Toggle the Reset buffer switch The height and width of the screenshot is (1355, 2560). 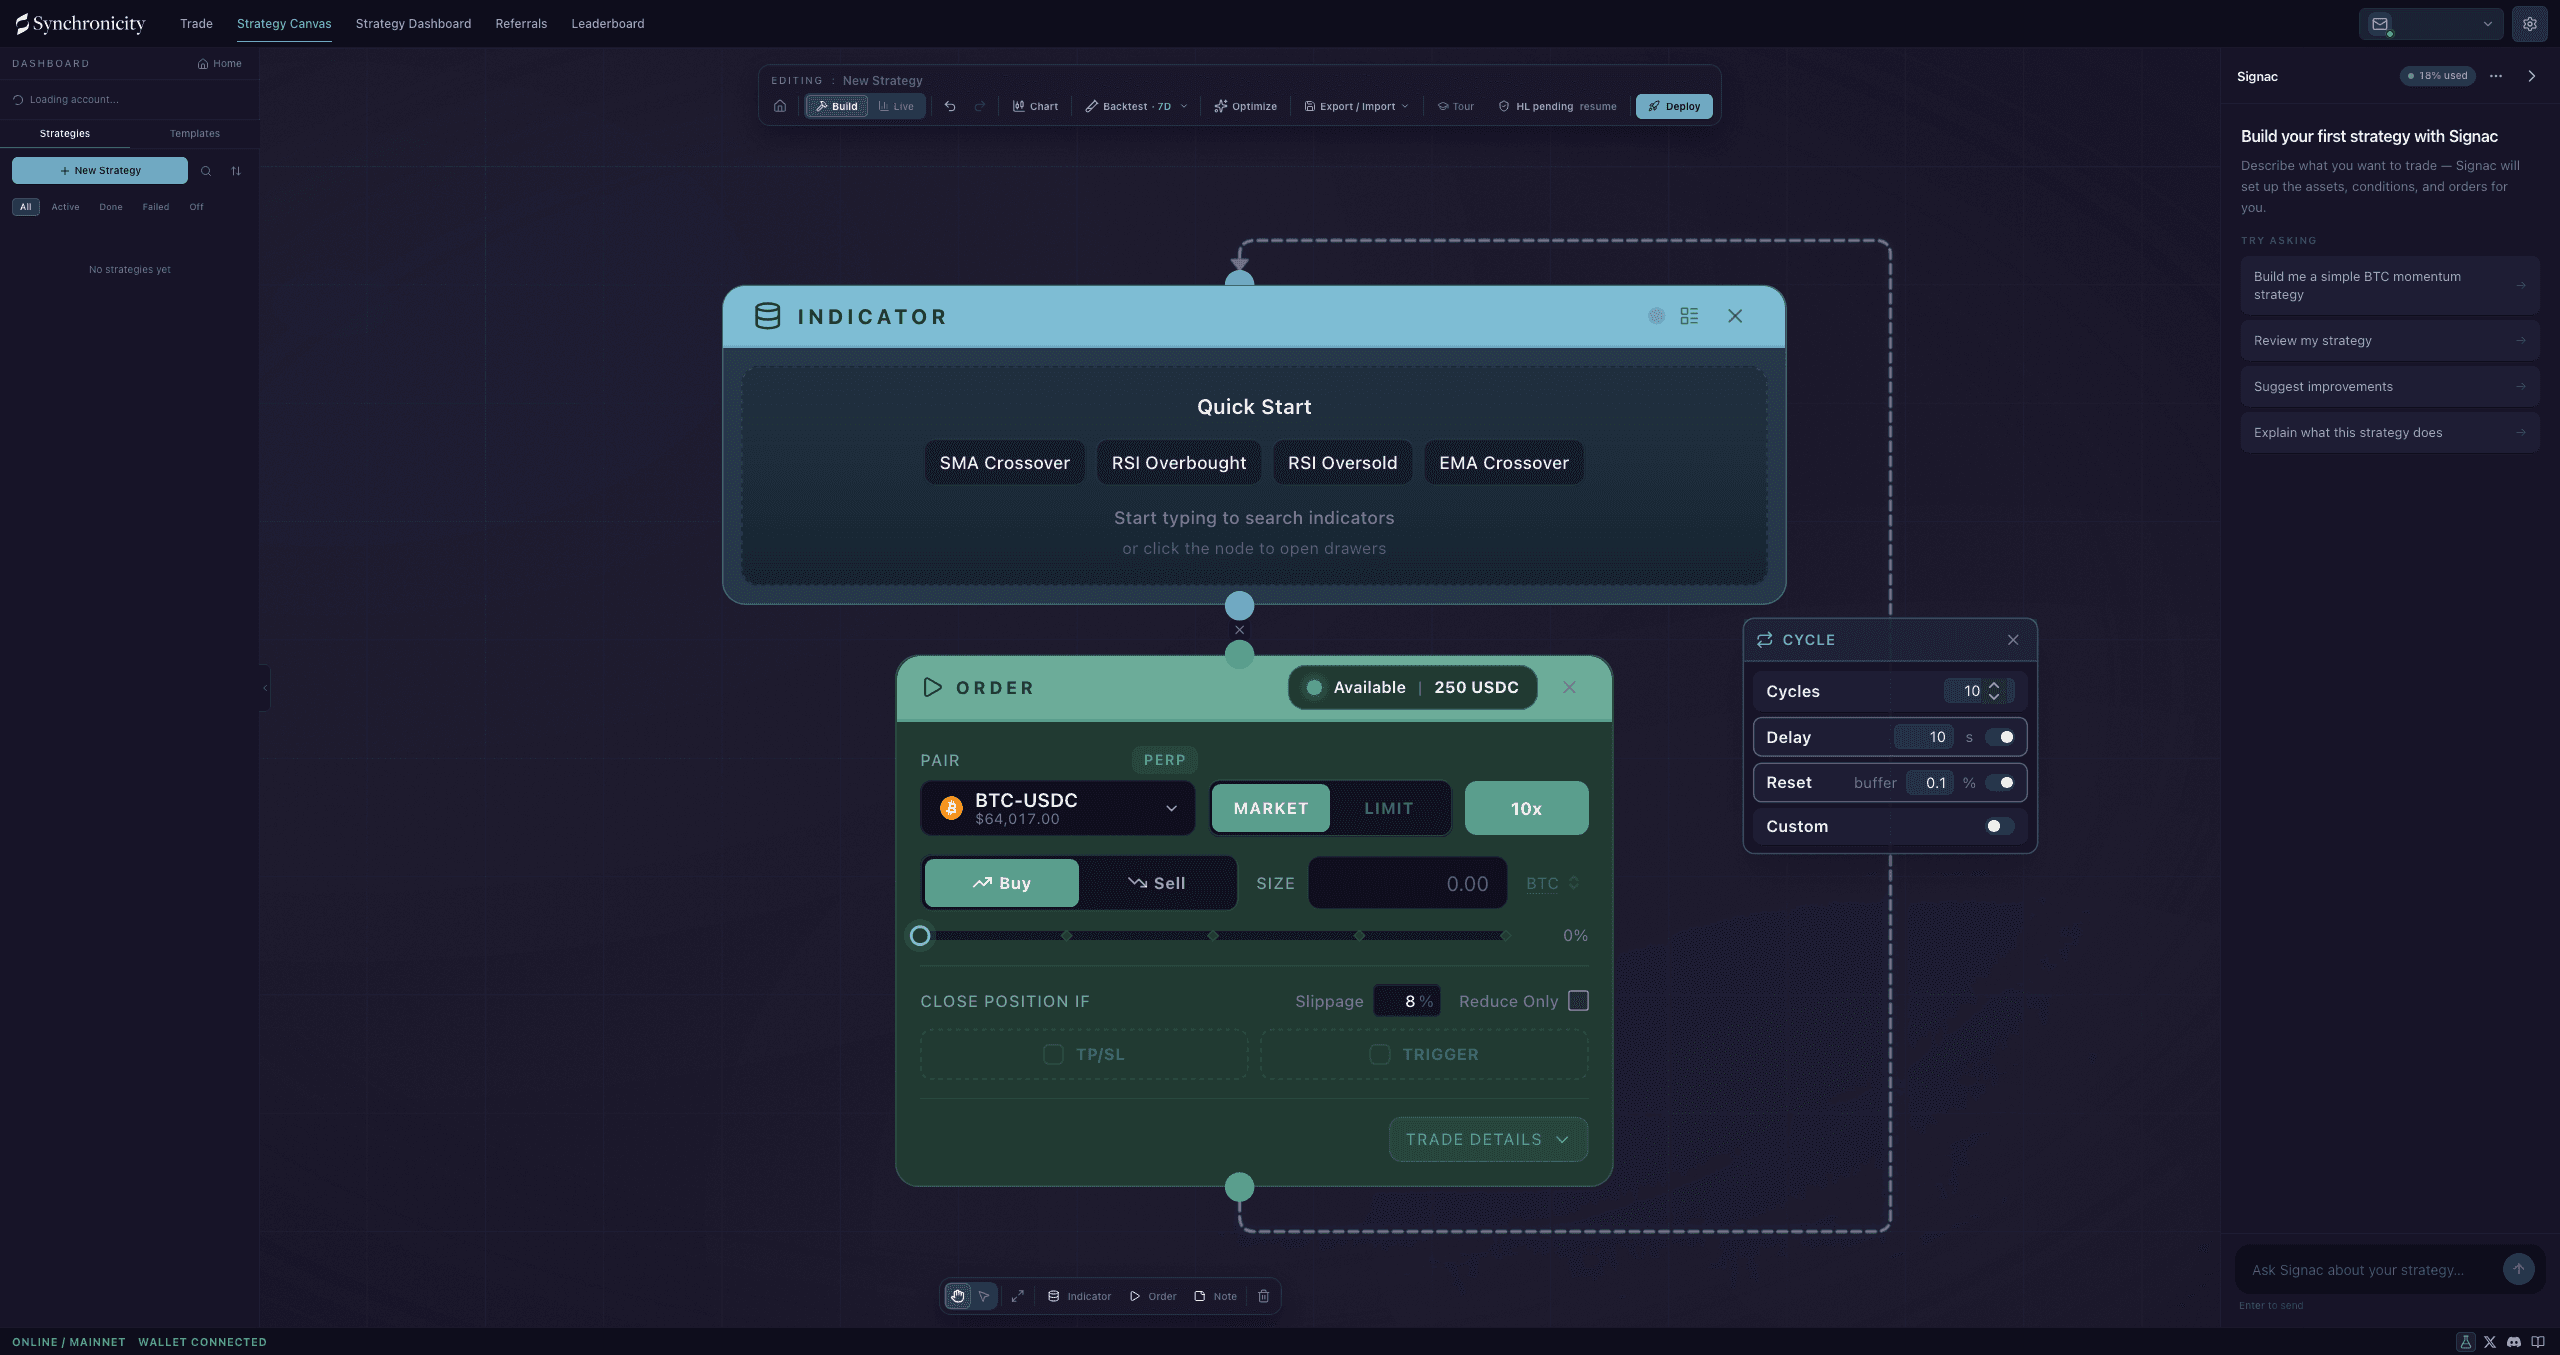coord(2000,783)
